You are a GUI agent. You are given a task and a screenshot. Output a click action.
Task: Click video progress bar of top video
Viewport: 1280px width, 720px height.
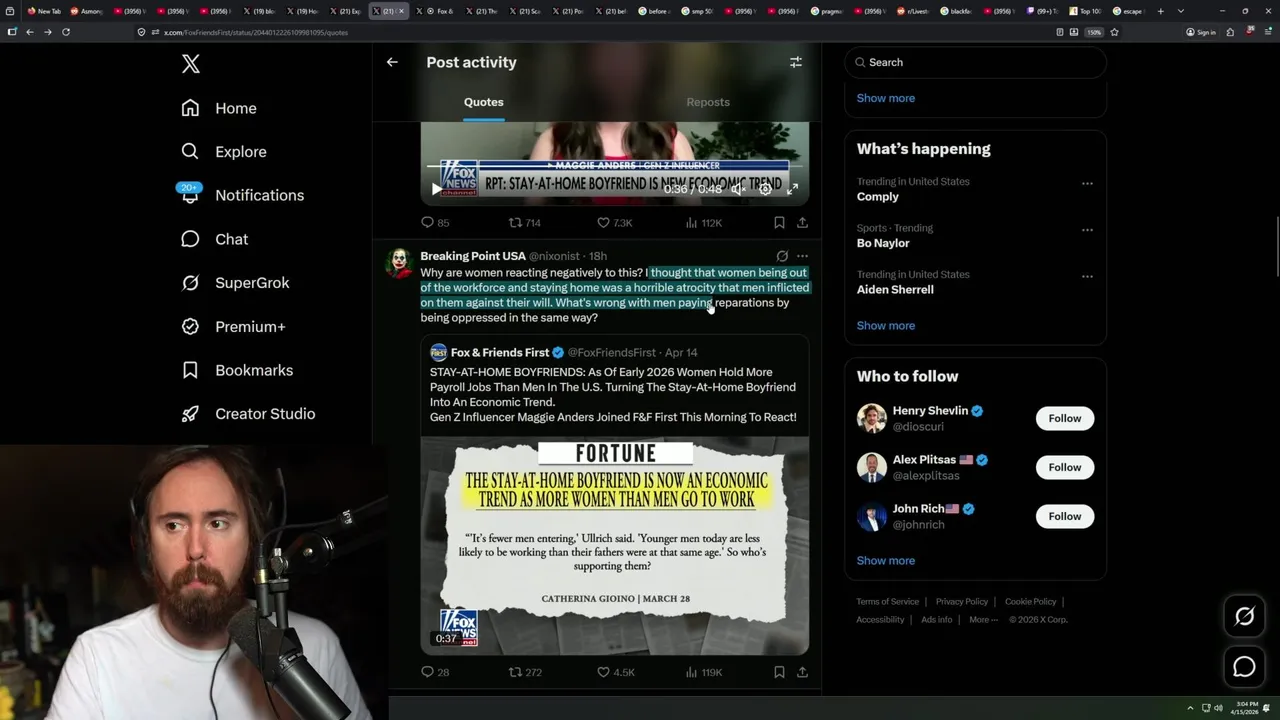[614, 167]
